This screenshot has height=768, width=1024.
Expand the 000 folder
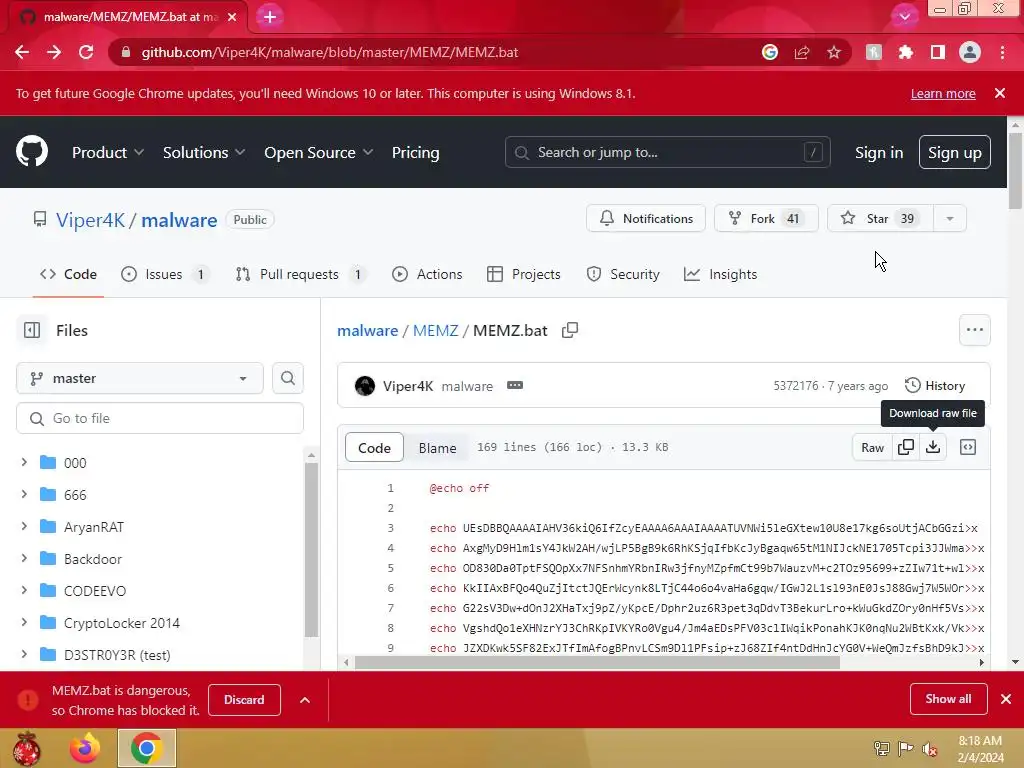tap(24, 462)
